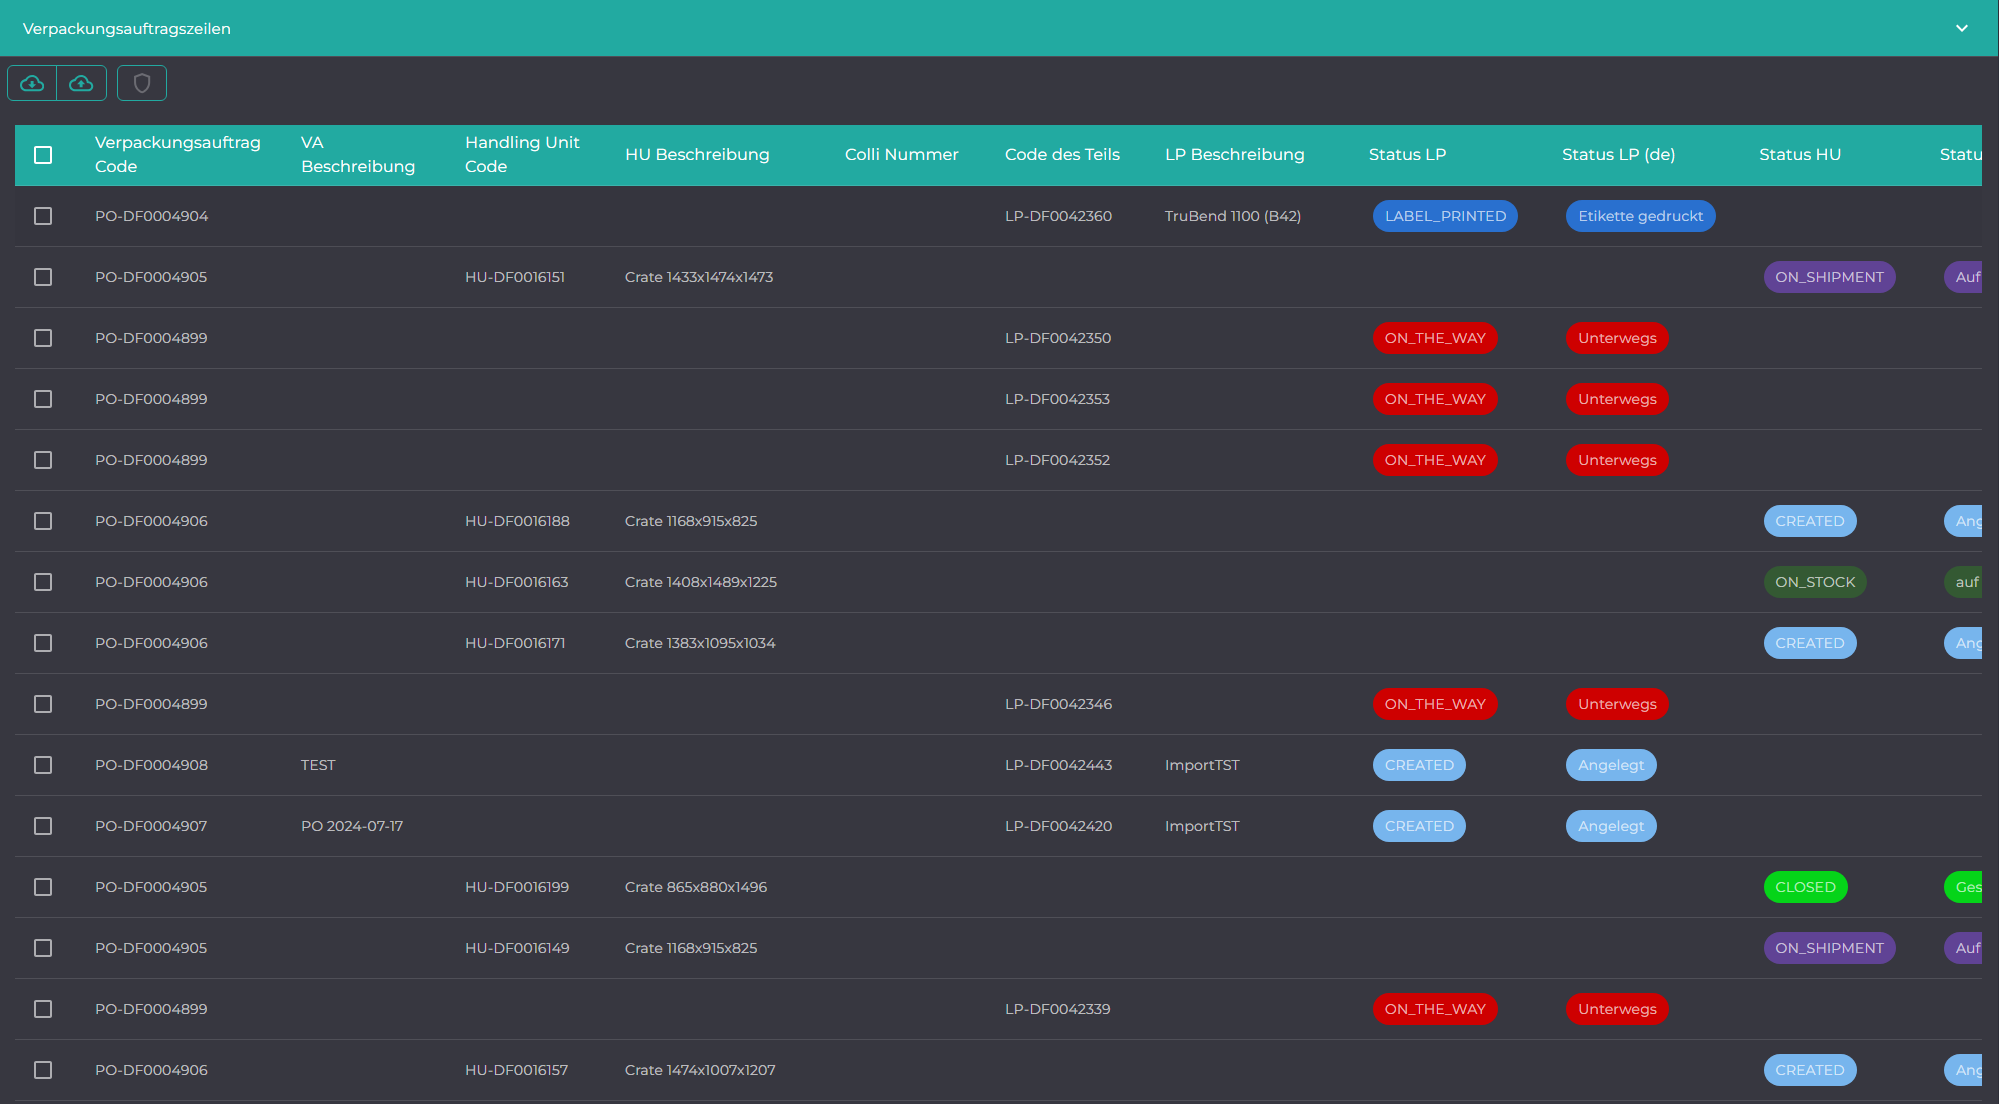1999x1104 pixels.
Task: Collapse the Verpackungsauftragszeilen panel chevron
Action: 1962,28
